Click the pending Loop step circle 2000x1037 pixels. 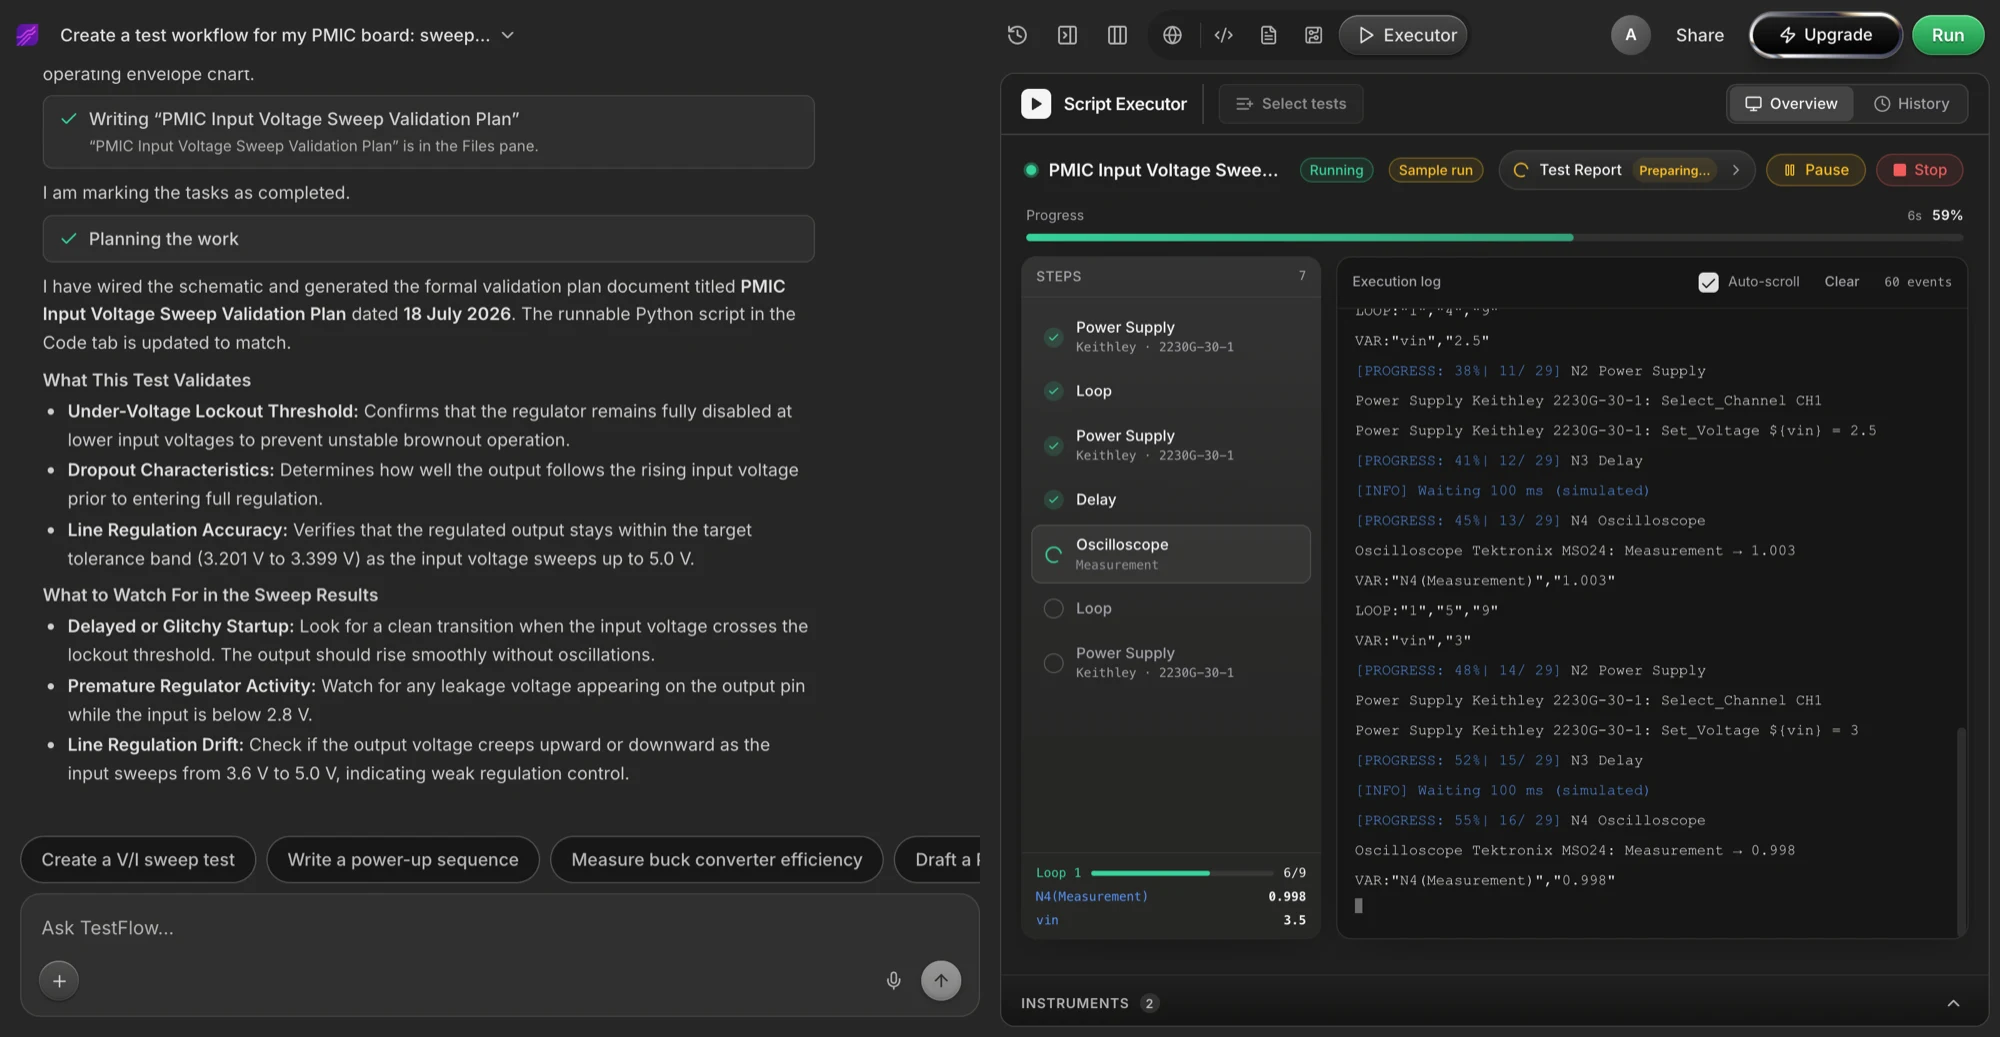[1053, 608]
